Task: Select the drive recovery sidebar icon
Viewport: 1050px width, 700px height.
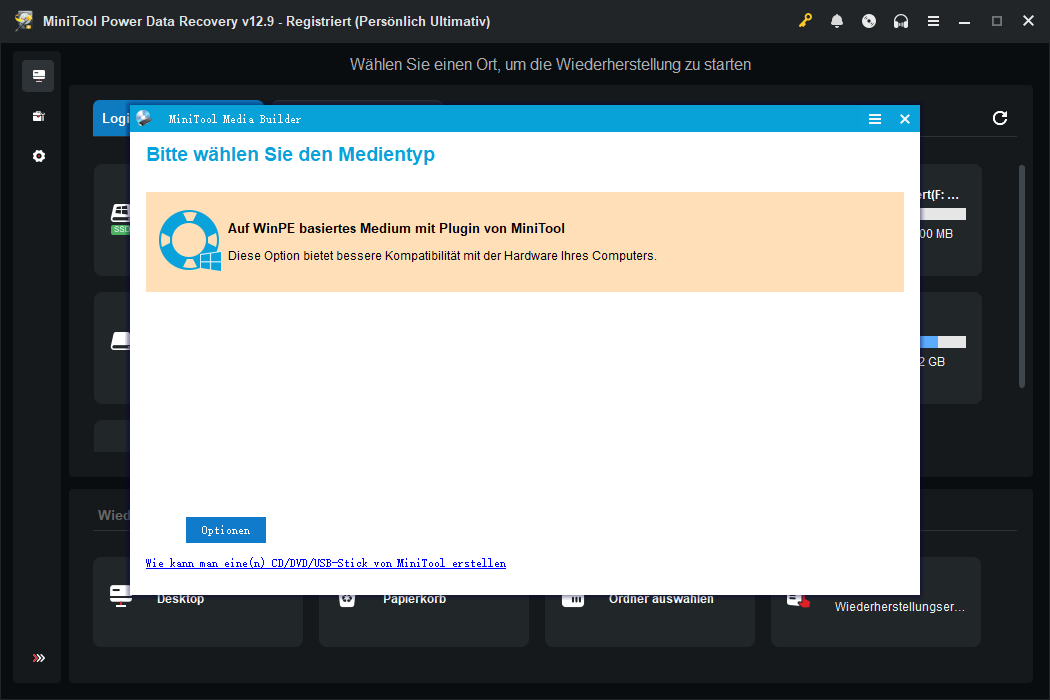Action: click(x=38, y=76)
